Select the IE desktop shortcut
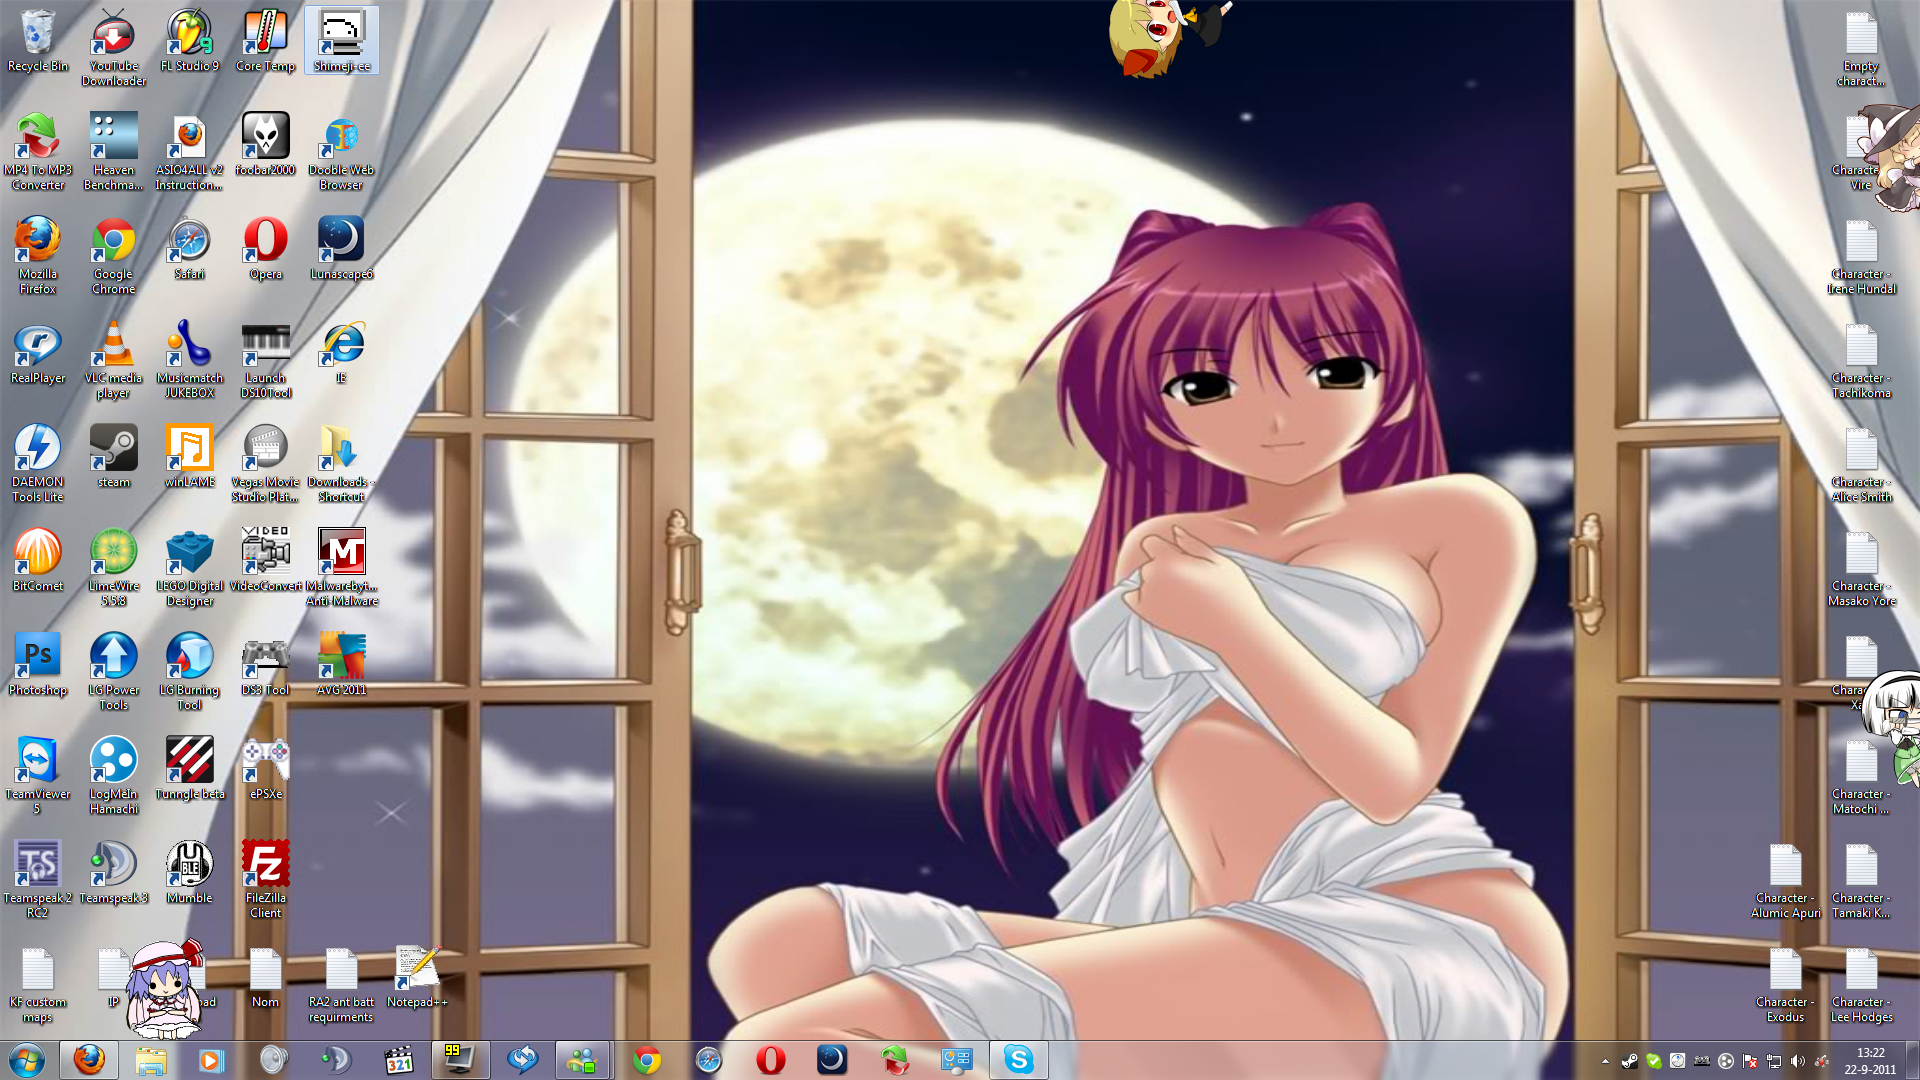Image resolution: width=1920 pixels, height=1080 pixels. point(341,352)
